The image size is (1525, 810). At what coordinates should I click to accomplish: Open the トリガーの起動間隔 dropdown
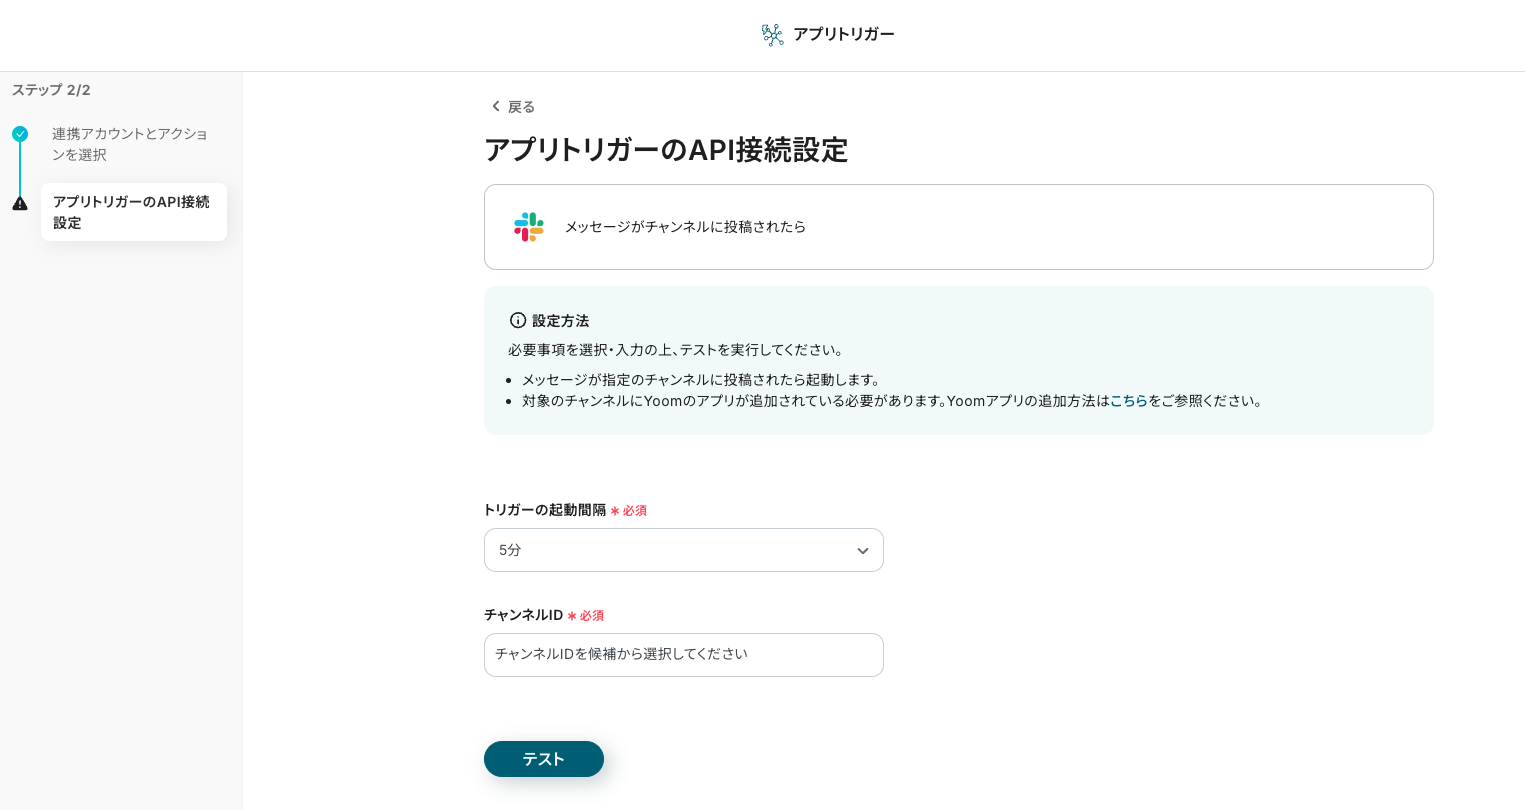pyautogui.click(x=683, y=550)
